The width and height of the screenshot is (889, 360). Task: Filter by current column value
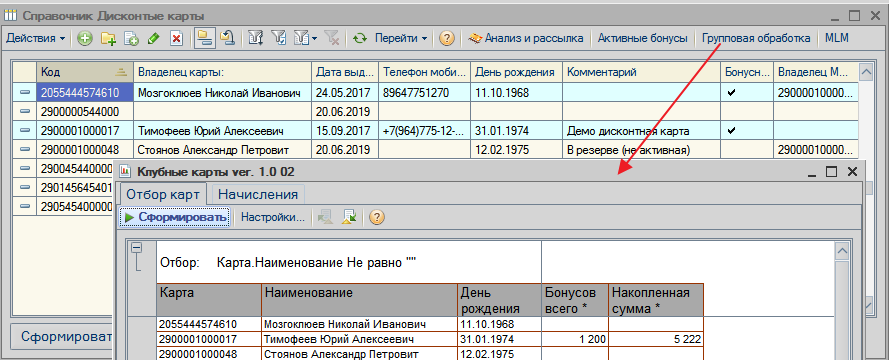coord(279,39)
